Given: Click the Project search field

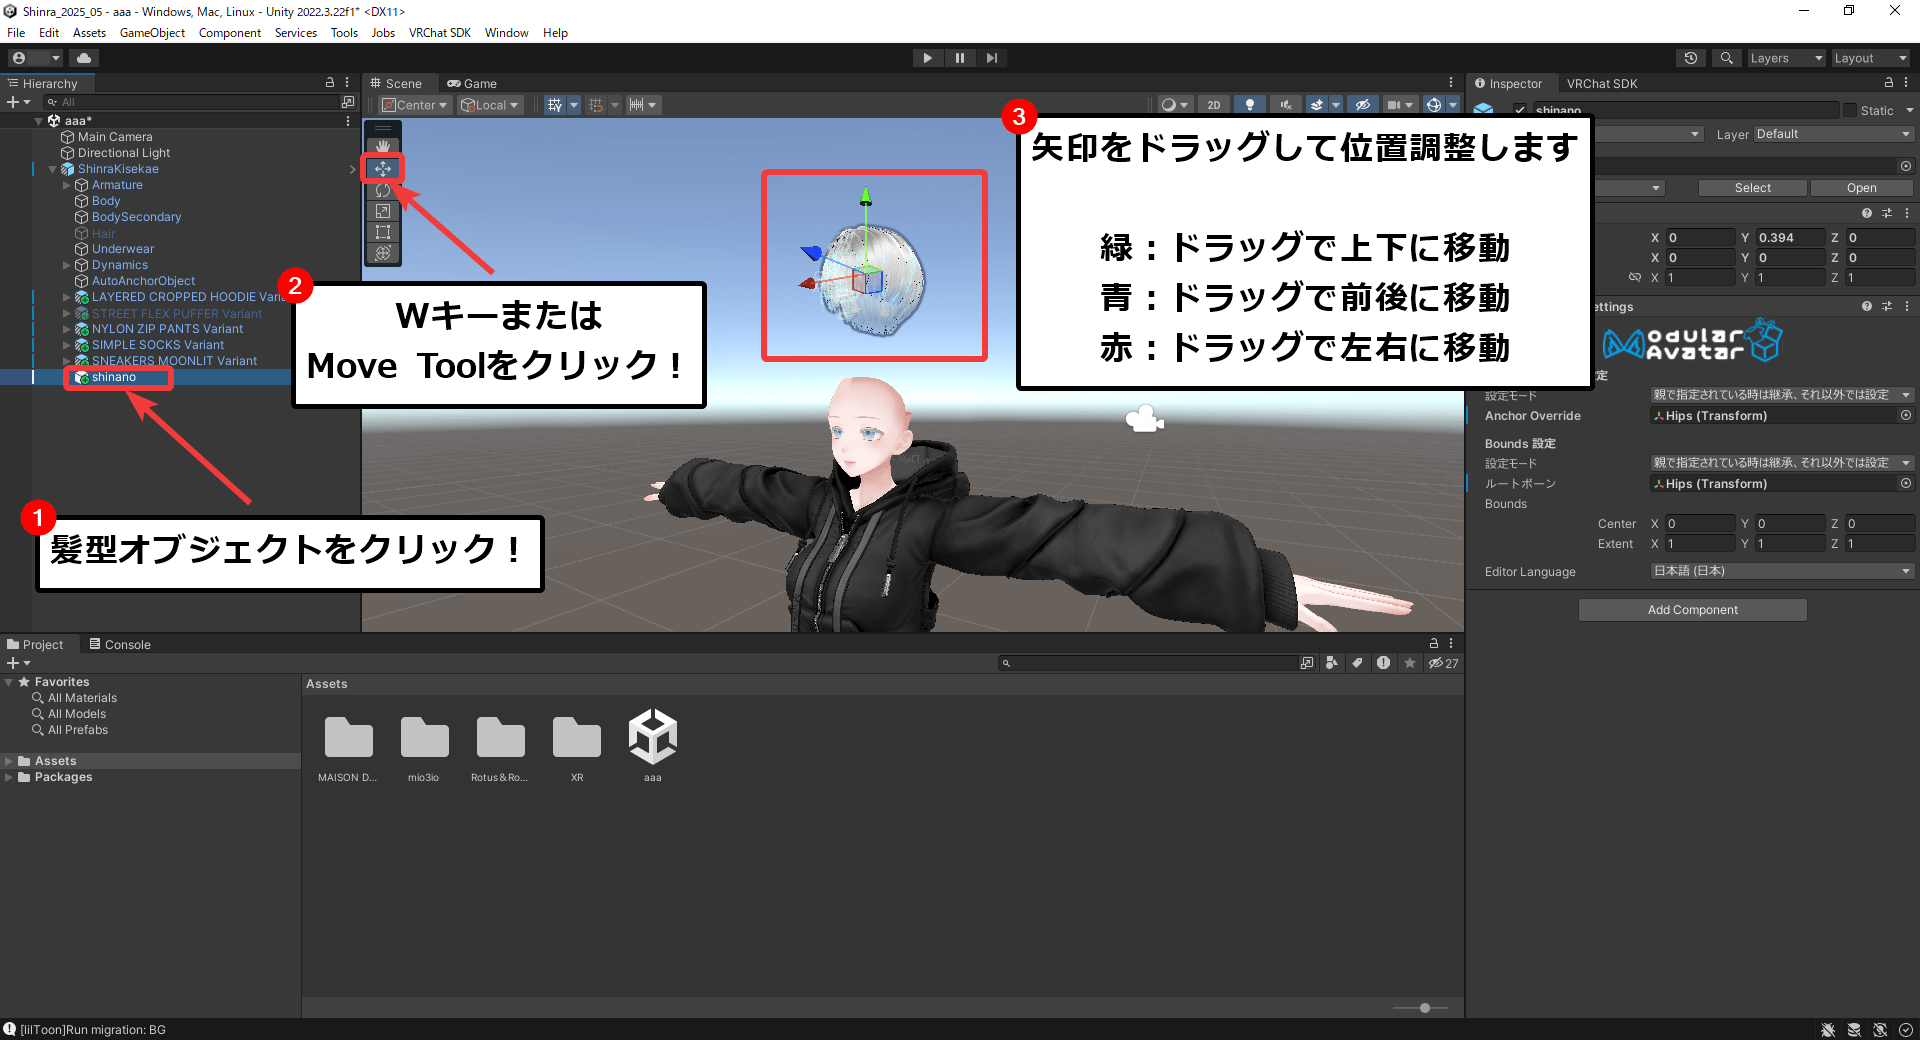Looking at the screenshot, I should [x=1148, y=663].
